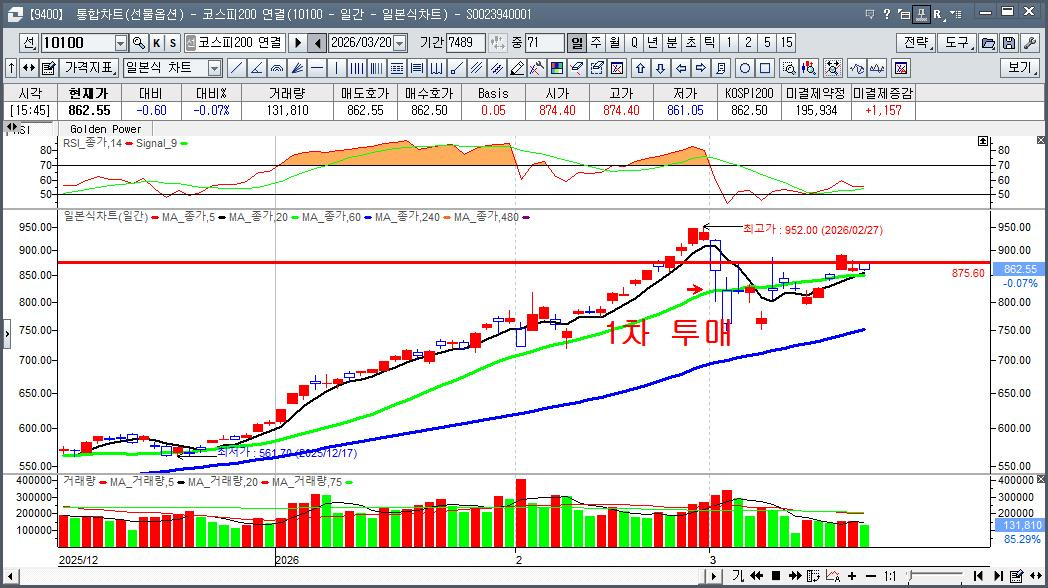
Task: Click the candle magnifier icon
Action: pyautogui.click(x=809, y=67)
